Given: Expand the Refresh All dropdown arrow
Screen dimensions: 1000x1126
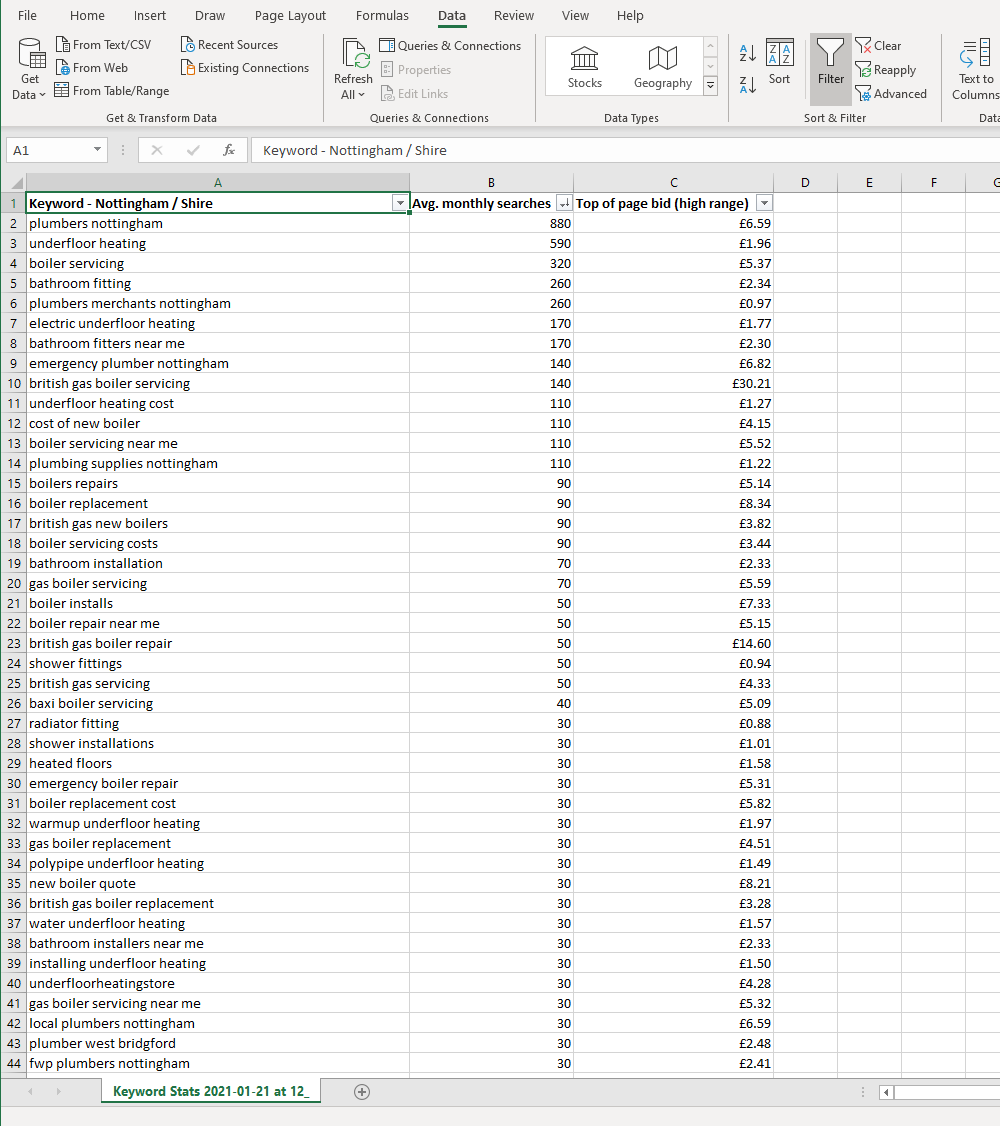Looking at the screenshot, I should (361, 95).
